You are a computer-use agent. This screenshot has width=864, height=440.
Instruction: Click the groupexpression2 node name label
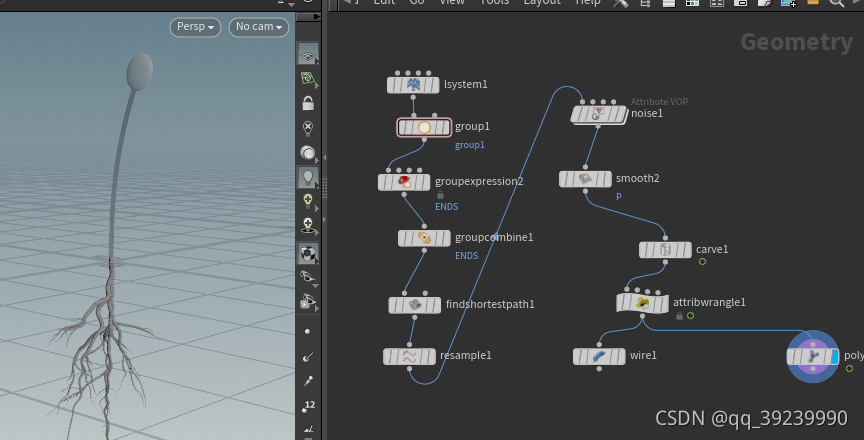[x=479, y=182]
